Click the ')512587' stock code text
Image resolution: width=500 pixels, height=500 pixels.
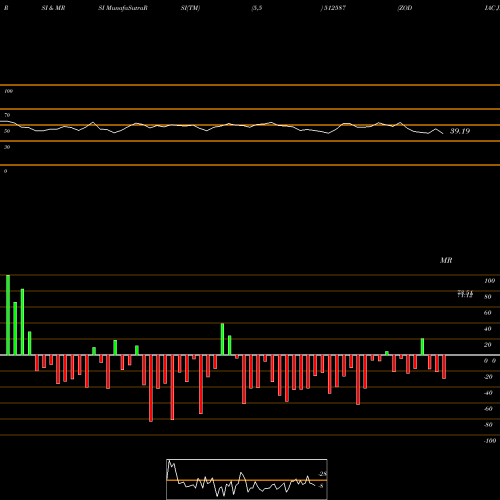(x=333, y=8)
